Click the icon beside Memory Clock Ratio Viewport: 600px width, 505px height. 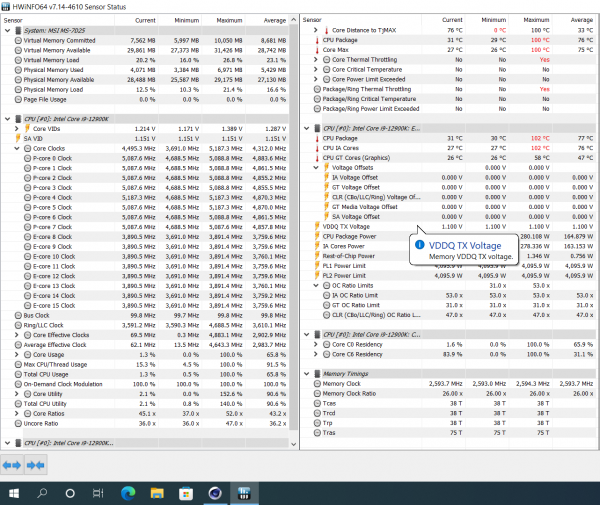(317, 393)
